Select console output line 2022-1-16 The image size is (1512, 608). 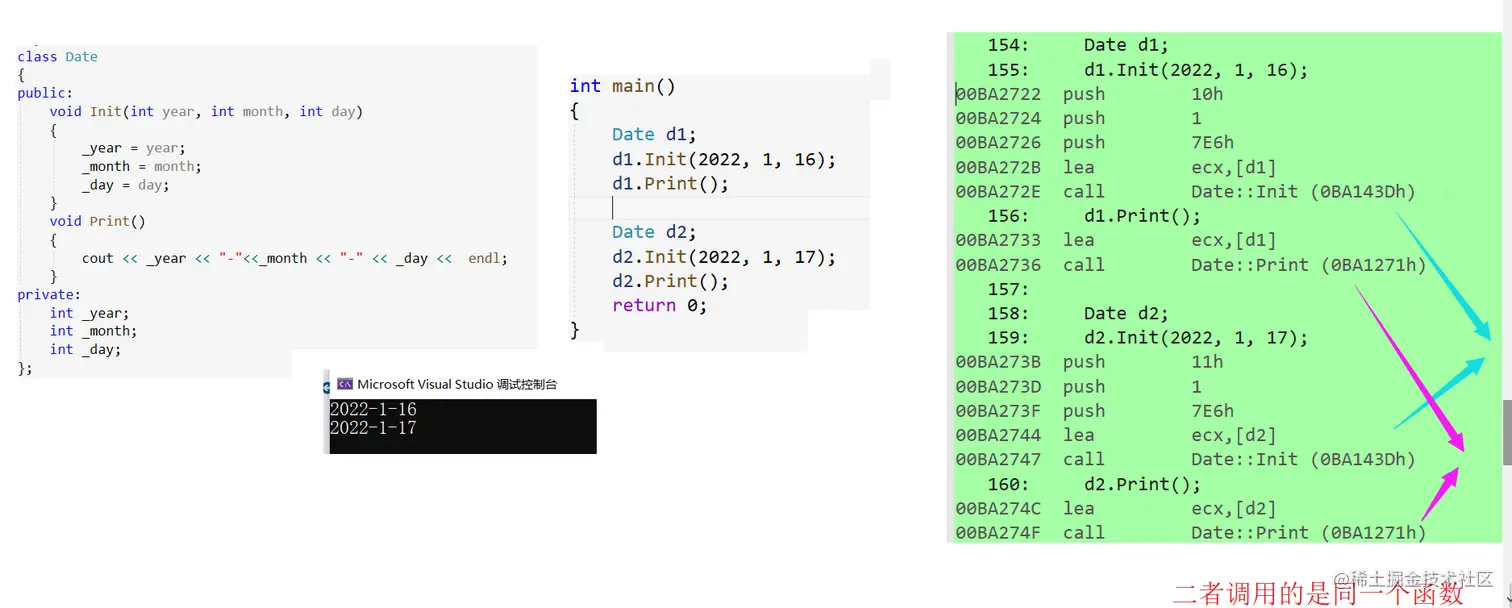[373, 410]
